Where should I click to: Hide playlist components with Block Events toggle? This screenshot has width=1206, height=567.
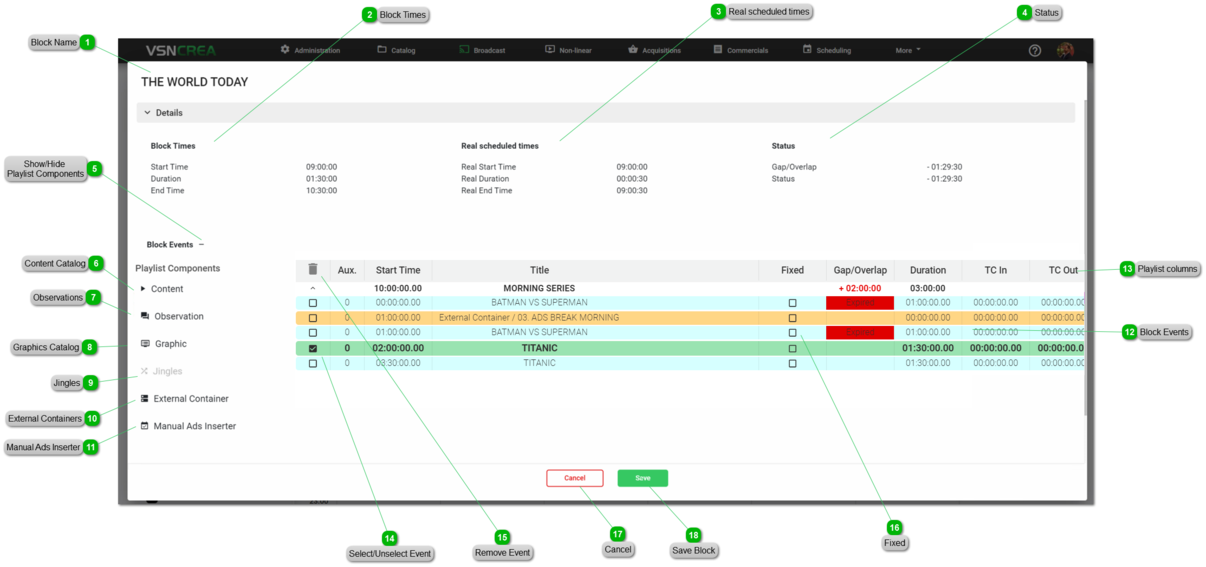tap(201, 244)
